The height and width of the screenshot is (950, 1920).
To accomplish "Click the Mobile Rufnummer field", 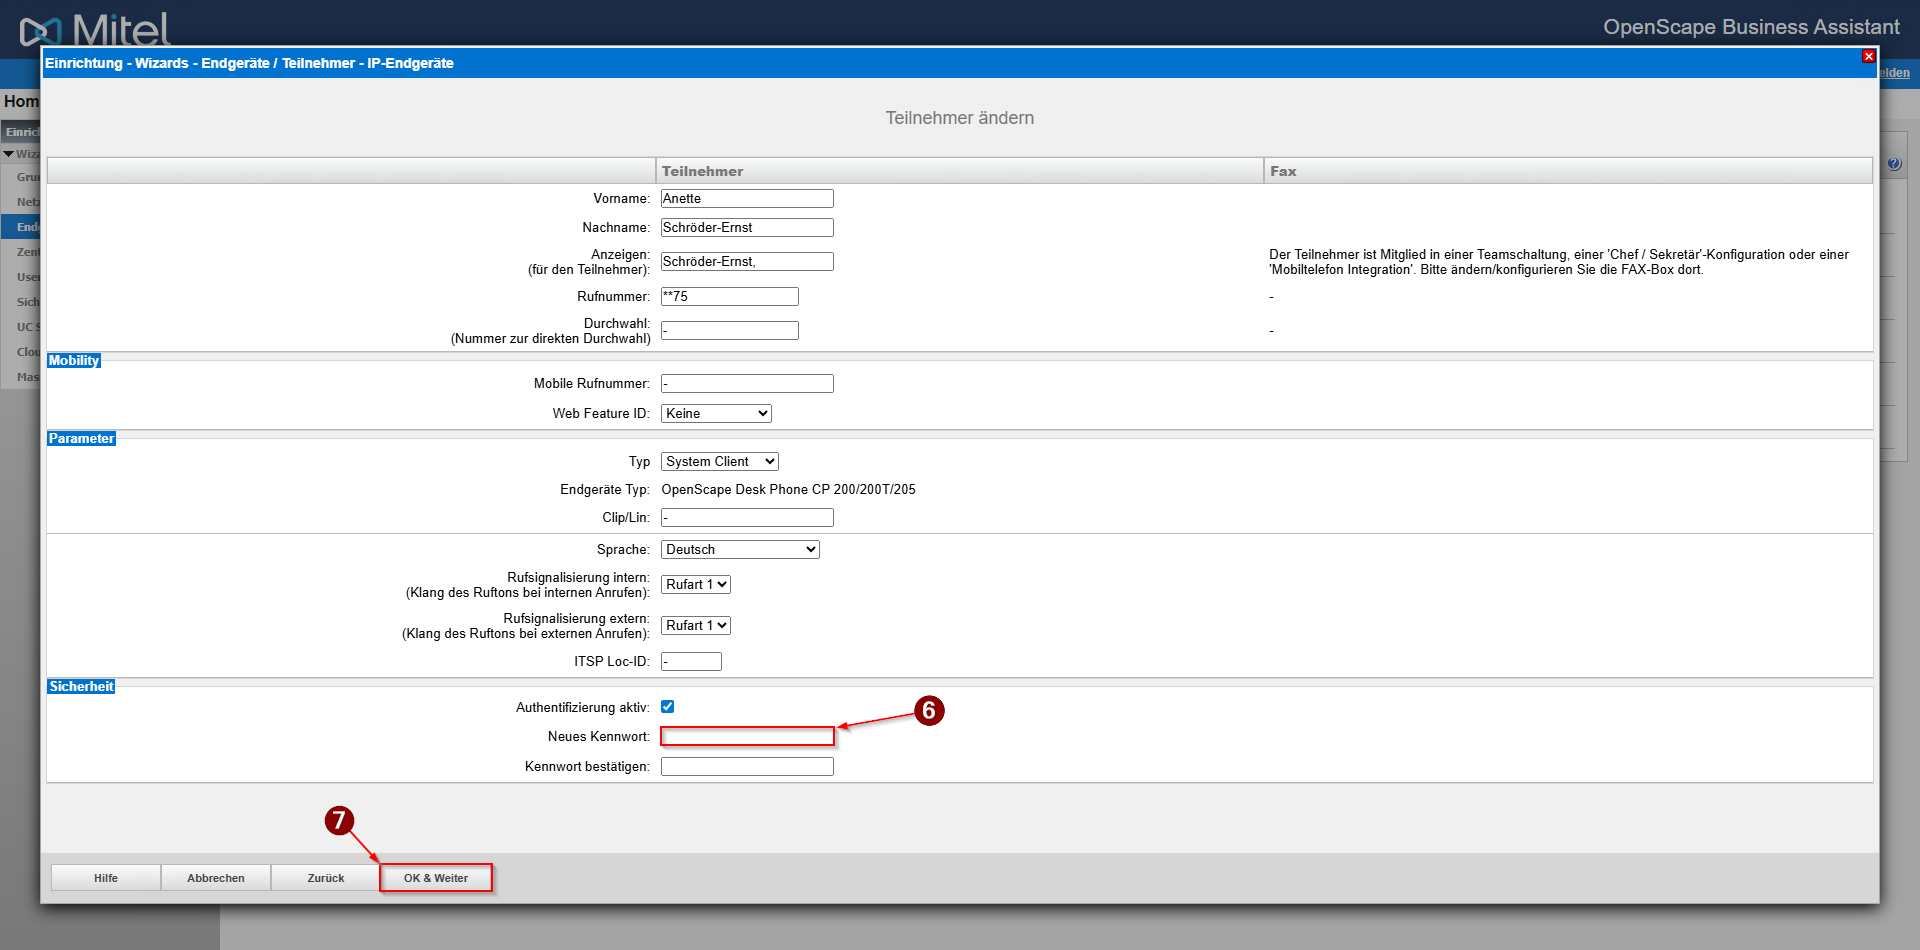I will pyautogui.click(x=747, y=384).
